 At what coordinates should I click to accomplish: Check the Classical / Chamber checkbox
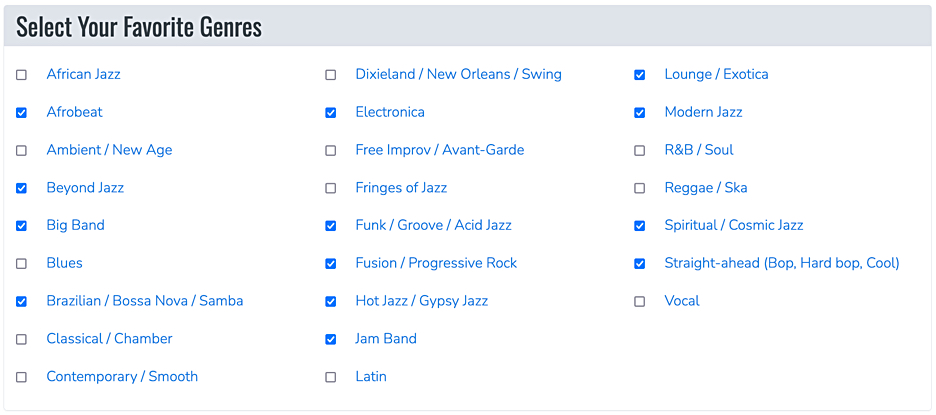(x=21, y=339)
